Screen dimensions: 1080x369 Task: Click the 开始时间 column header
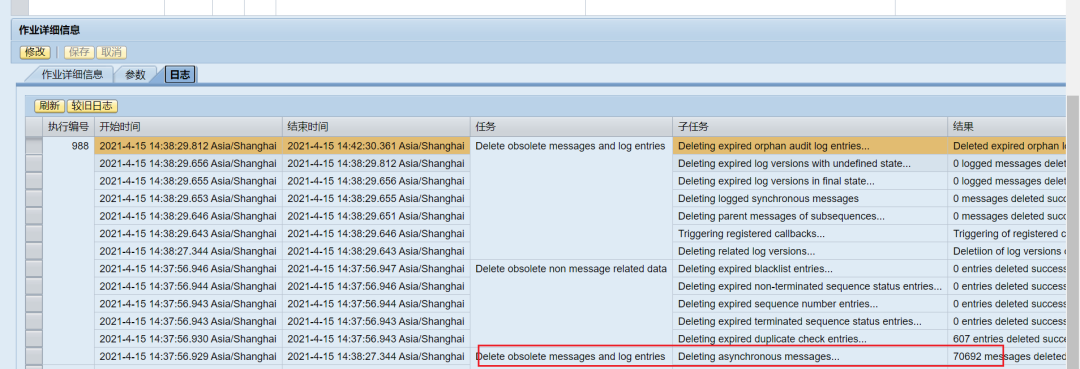pyautogui.click(x=188, y=127)
